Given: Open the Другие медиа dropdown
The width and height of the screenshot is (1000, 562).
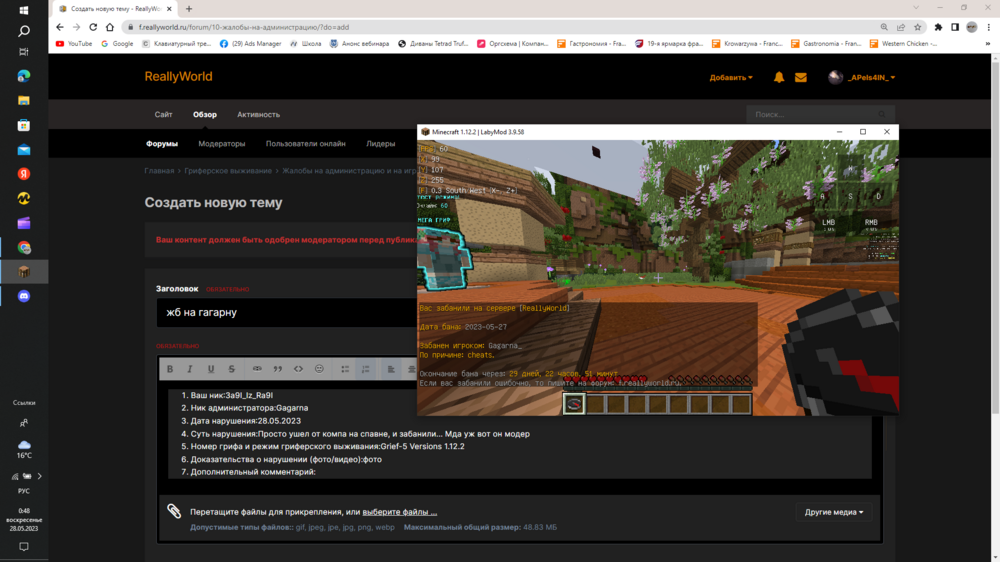Looking at the screenshot, I should pos(834,512).
